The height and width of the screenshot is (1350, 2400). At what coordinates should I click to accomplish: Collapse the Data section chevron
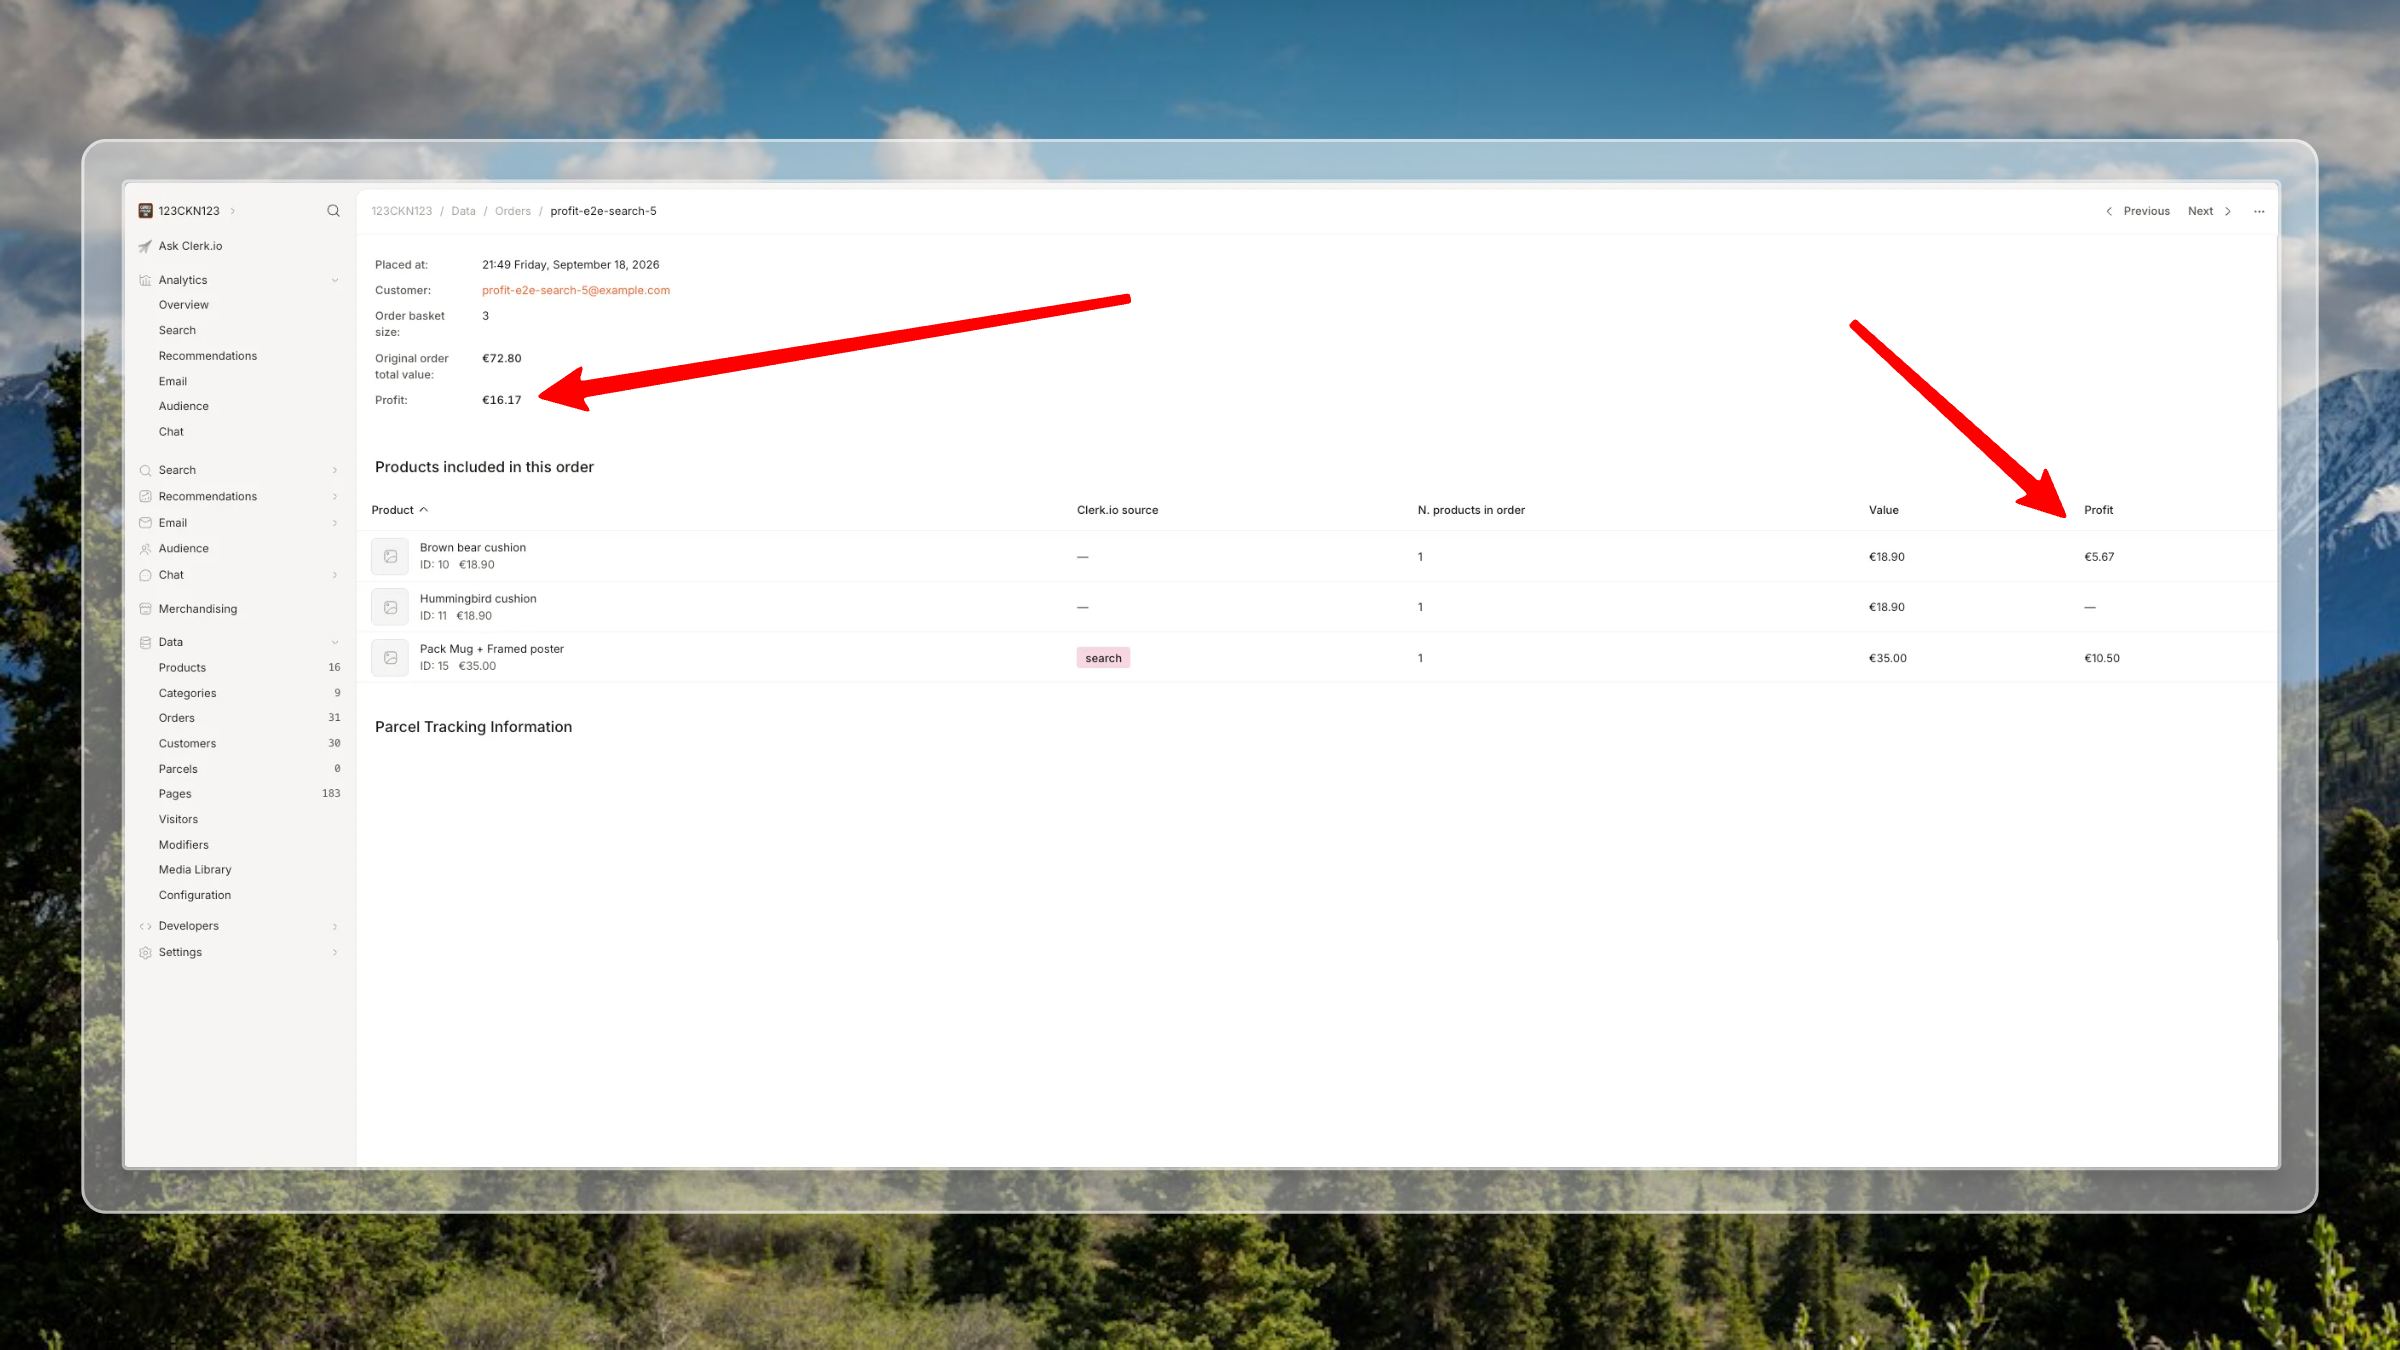pyautogui.click(x=335, y=642)
